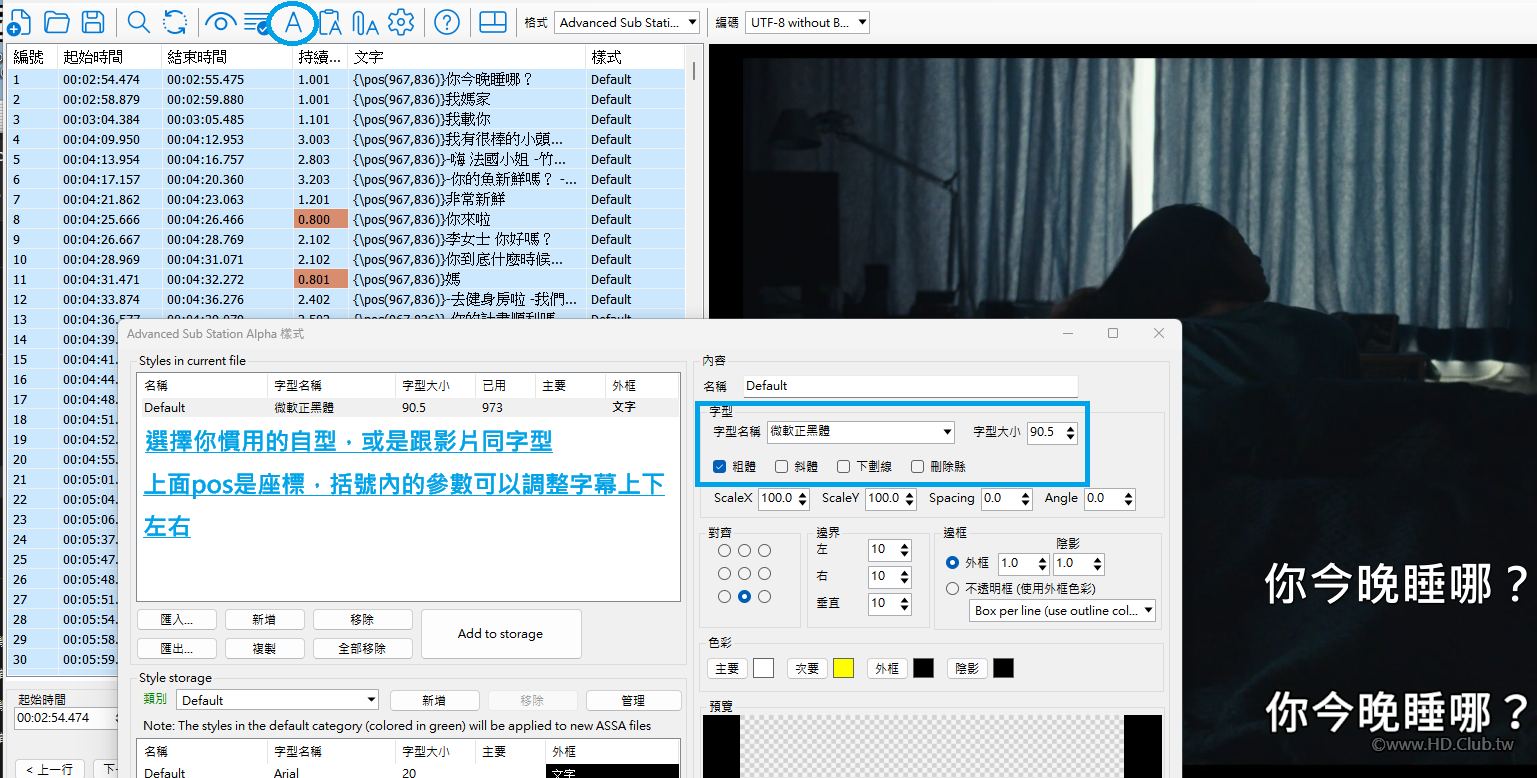
Task: Run spell check from the toolbar
Action: click(257, 22)
